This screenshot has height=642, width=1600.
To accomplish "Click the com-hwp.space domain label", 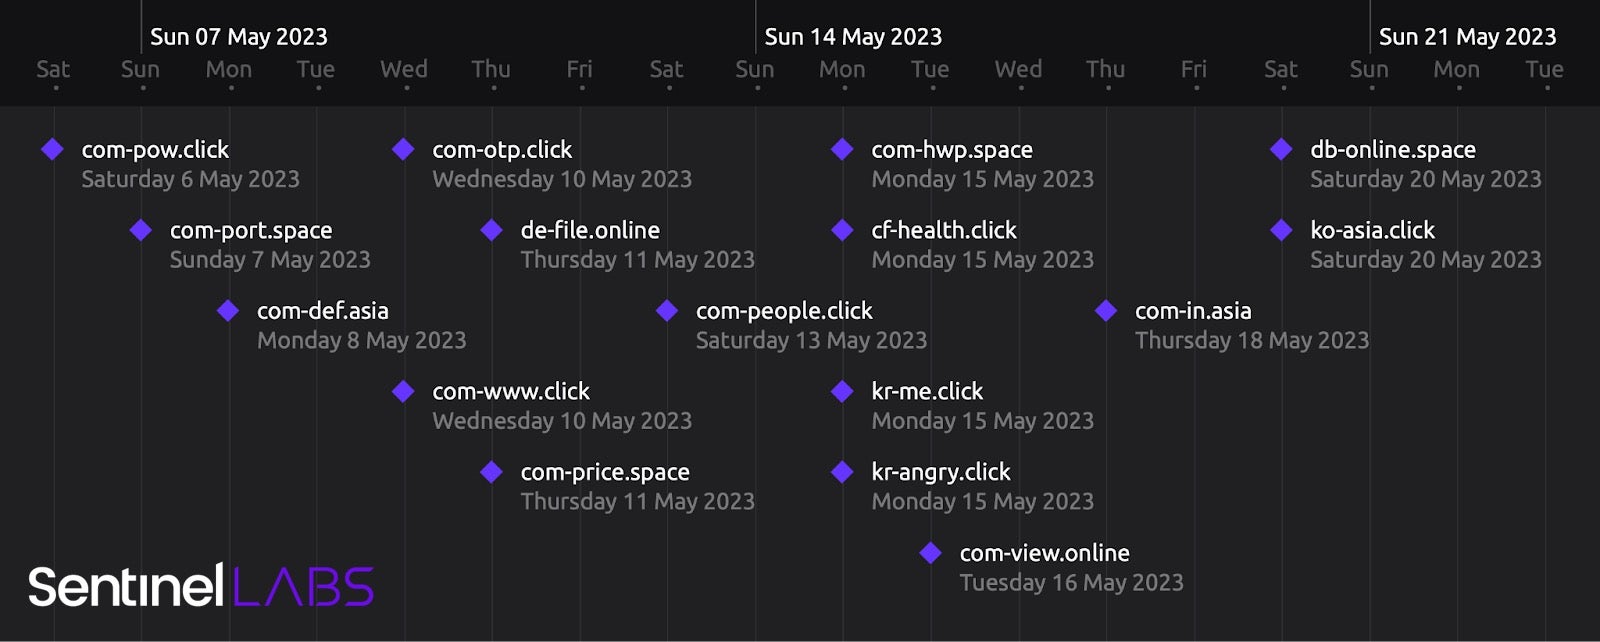I will point(951,150).
